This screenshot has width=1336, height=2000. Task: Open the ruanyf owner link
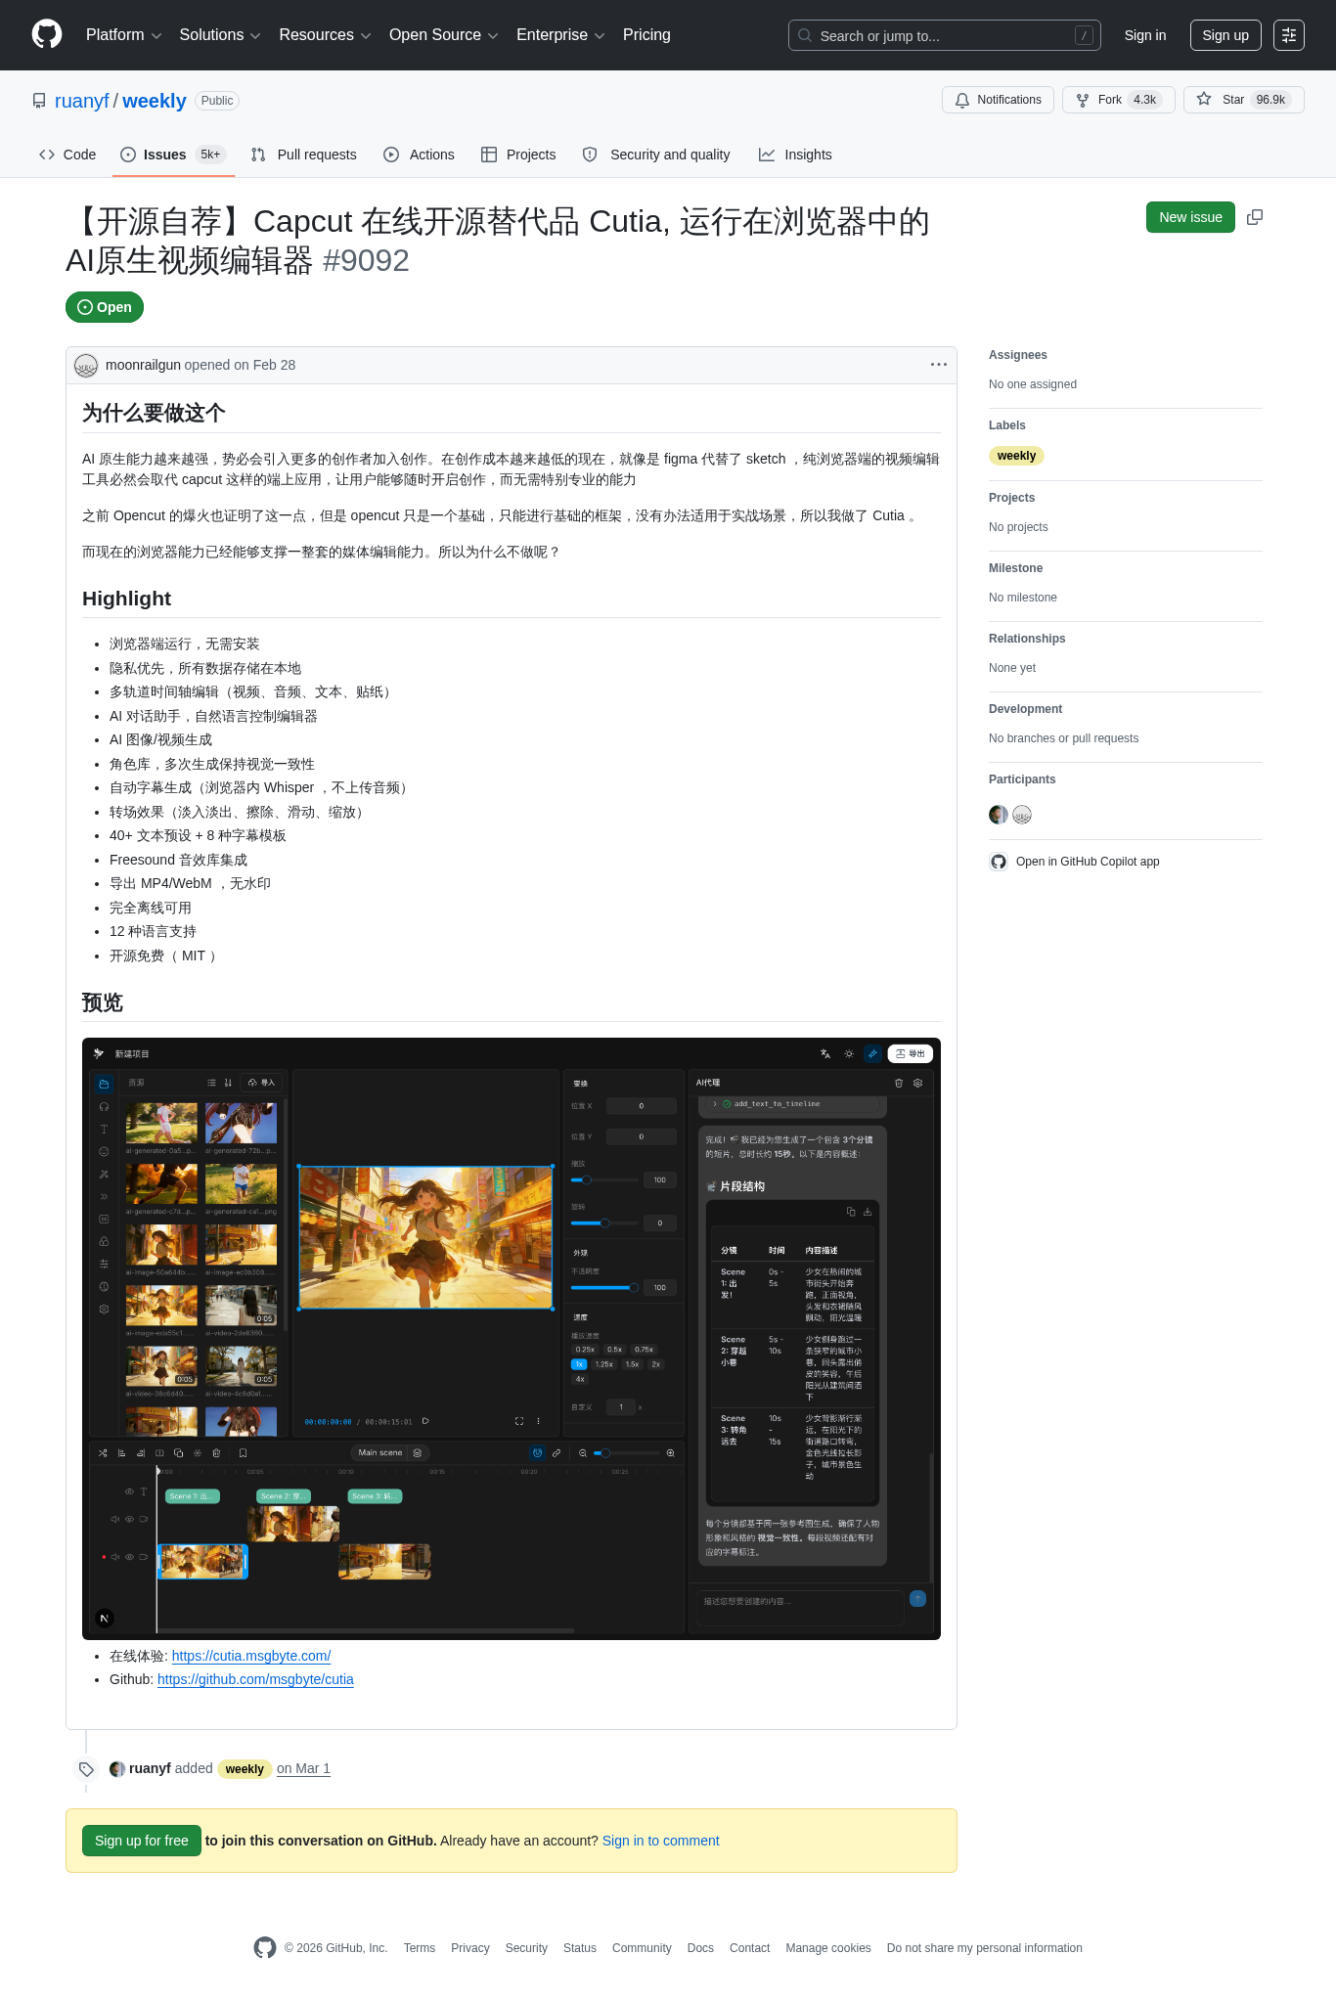pyautogui.click(x=82, y=101)
